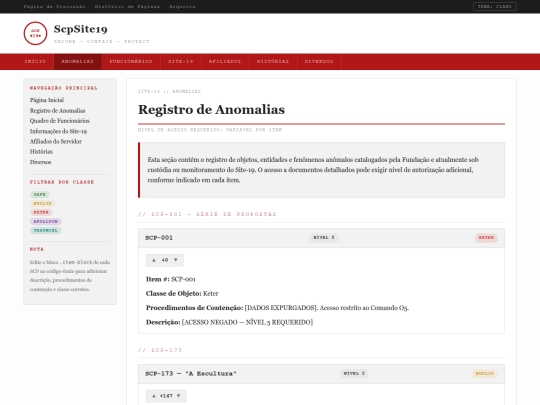Filter anomalies by Euclid class
The image size is (540, 405).
point(42,204)
